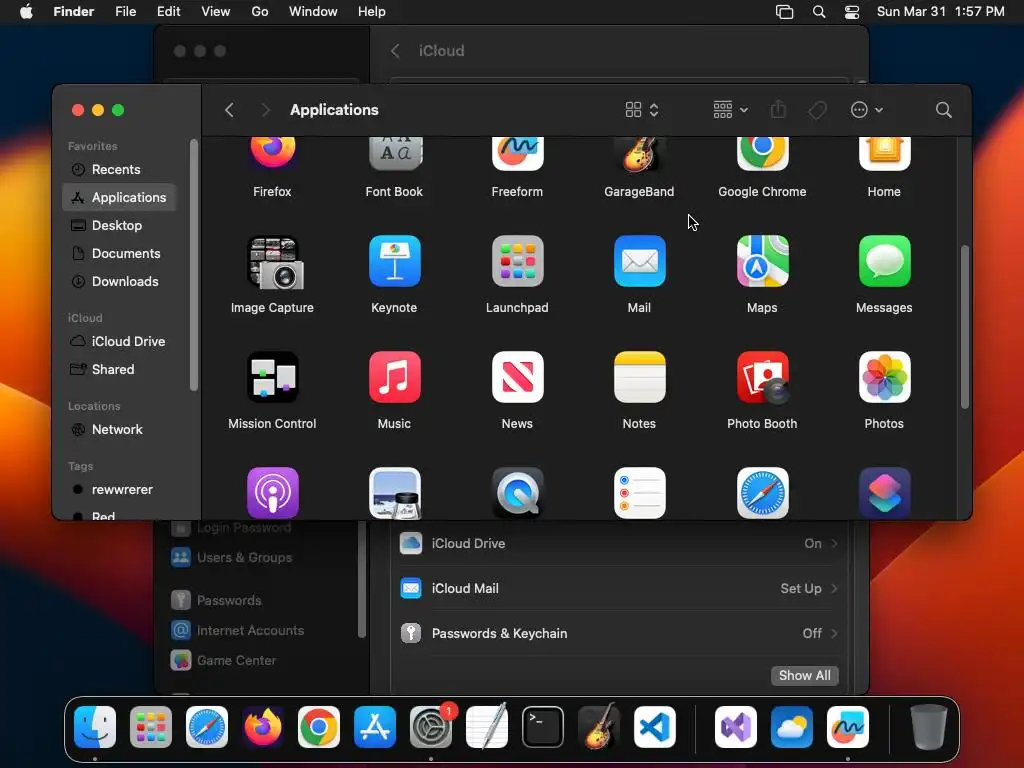Select Desktop in Finder sidebar

(x=119, y=225)
